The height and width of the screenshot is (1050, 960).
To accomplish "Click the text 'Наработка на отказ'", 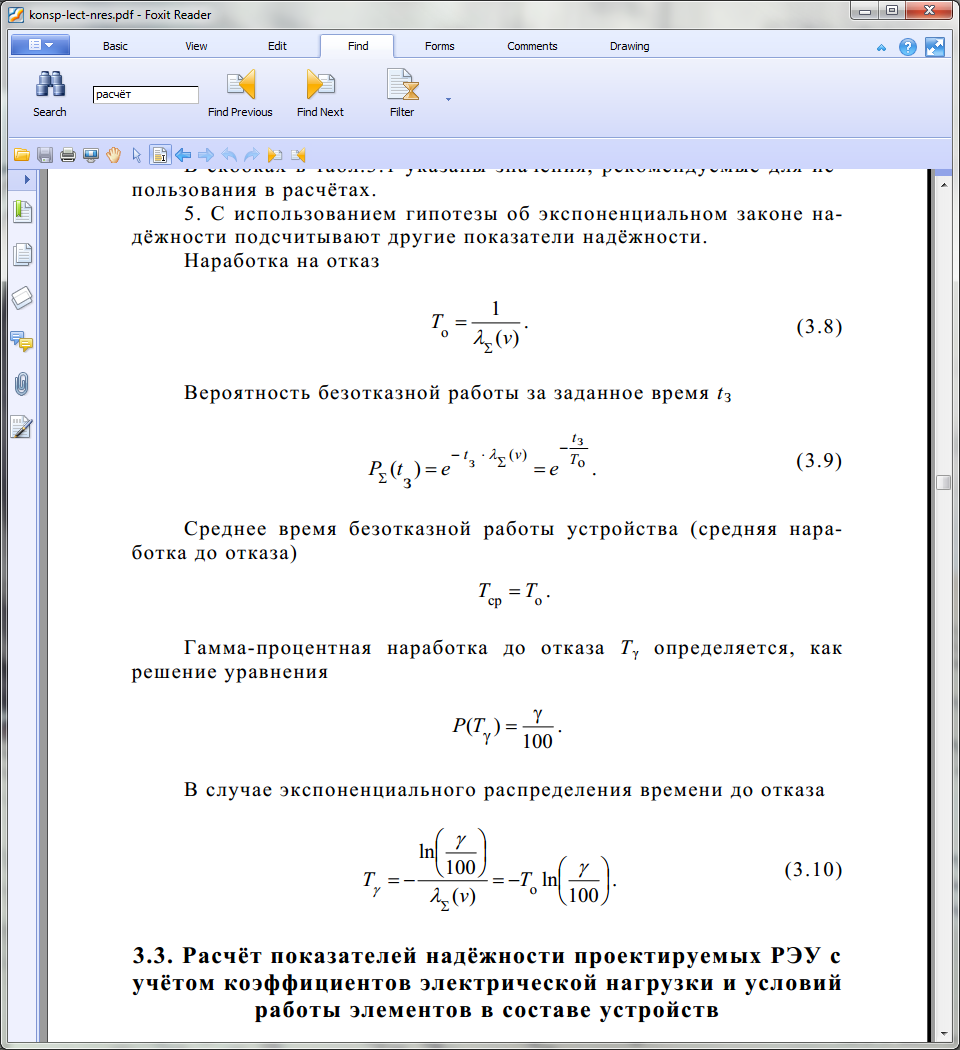I will [282, 260].
